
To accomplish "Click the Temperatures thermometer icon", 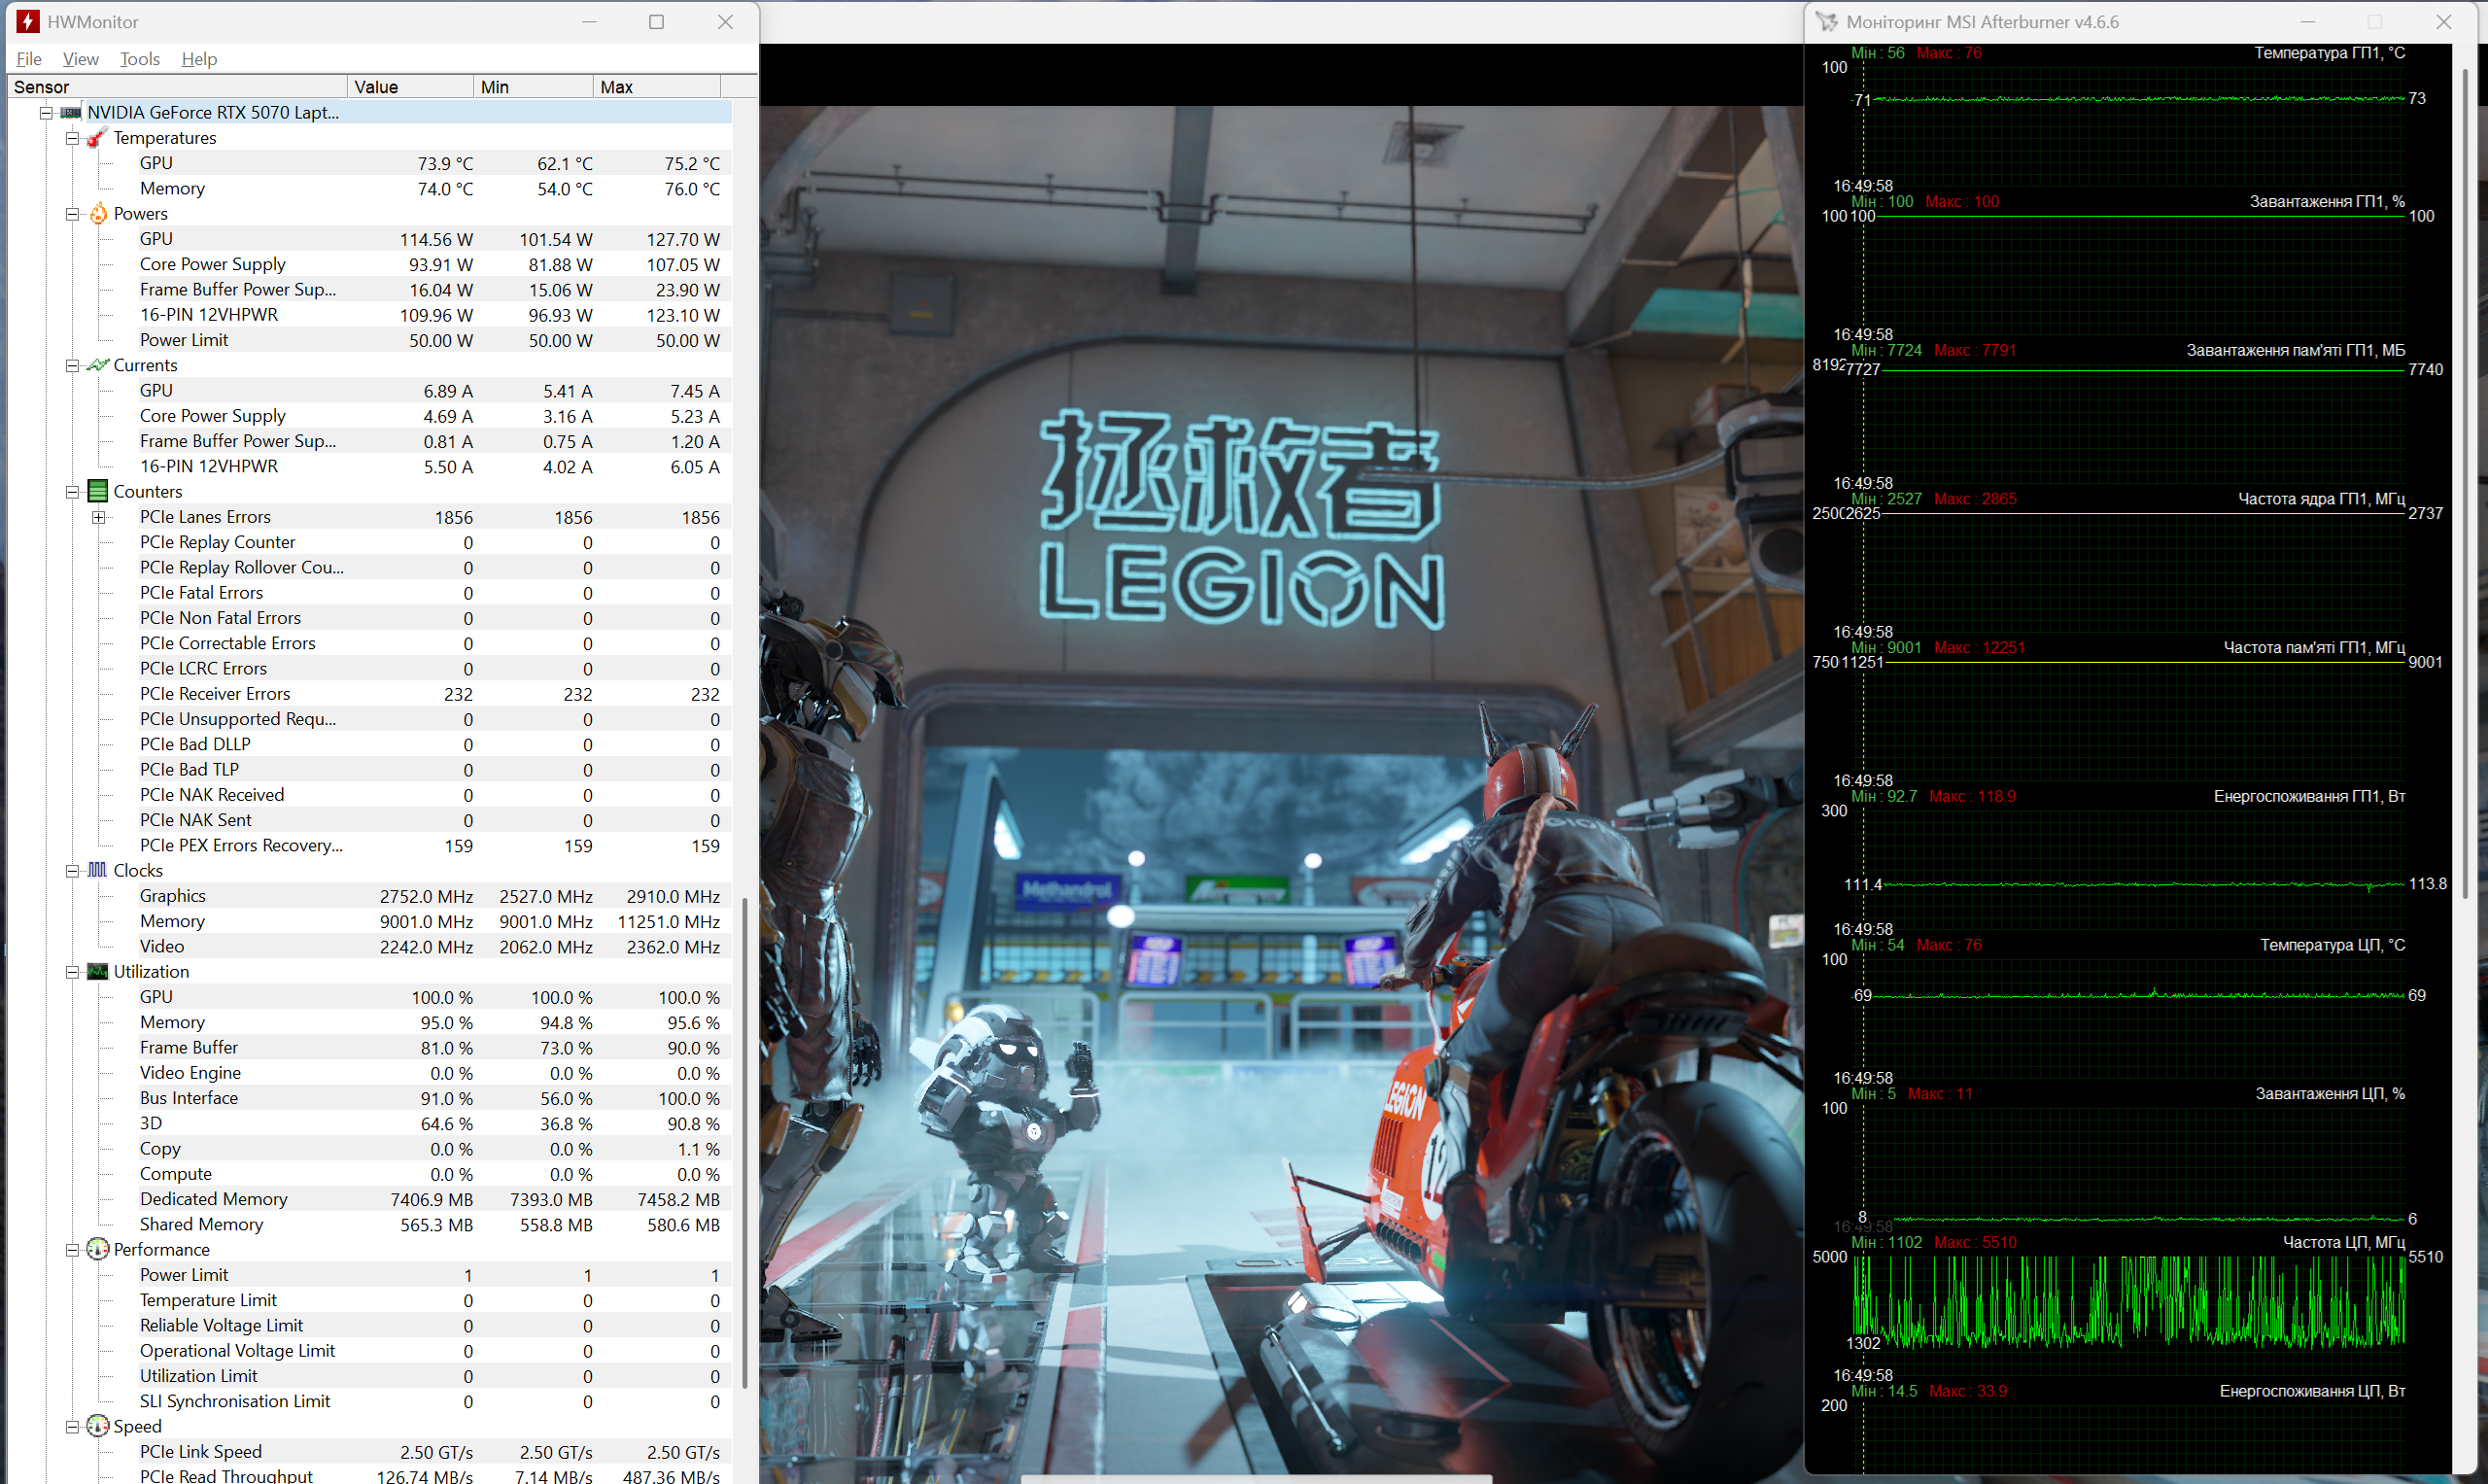I will (97, 138).
